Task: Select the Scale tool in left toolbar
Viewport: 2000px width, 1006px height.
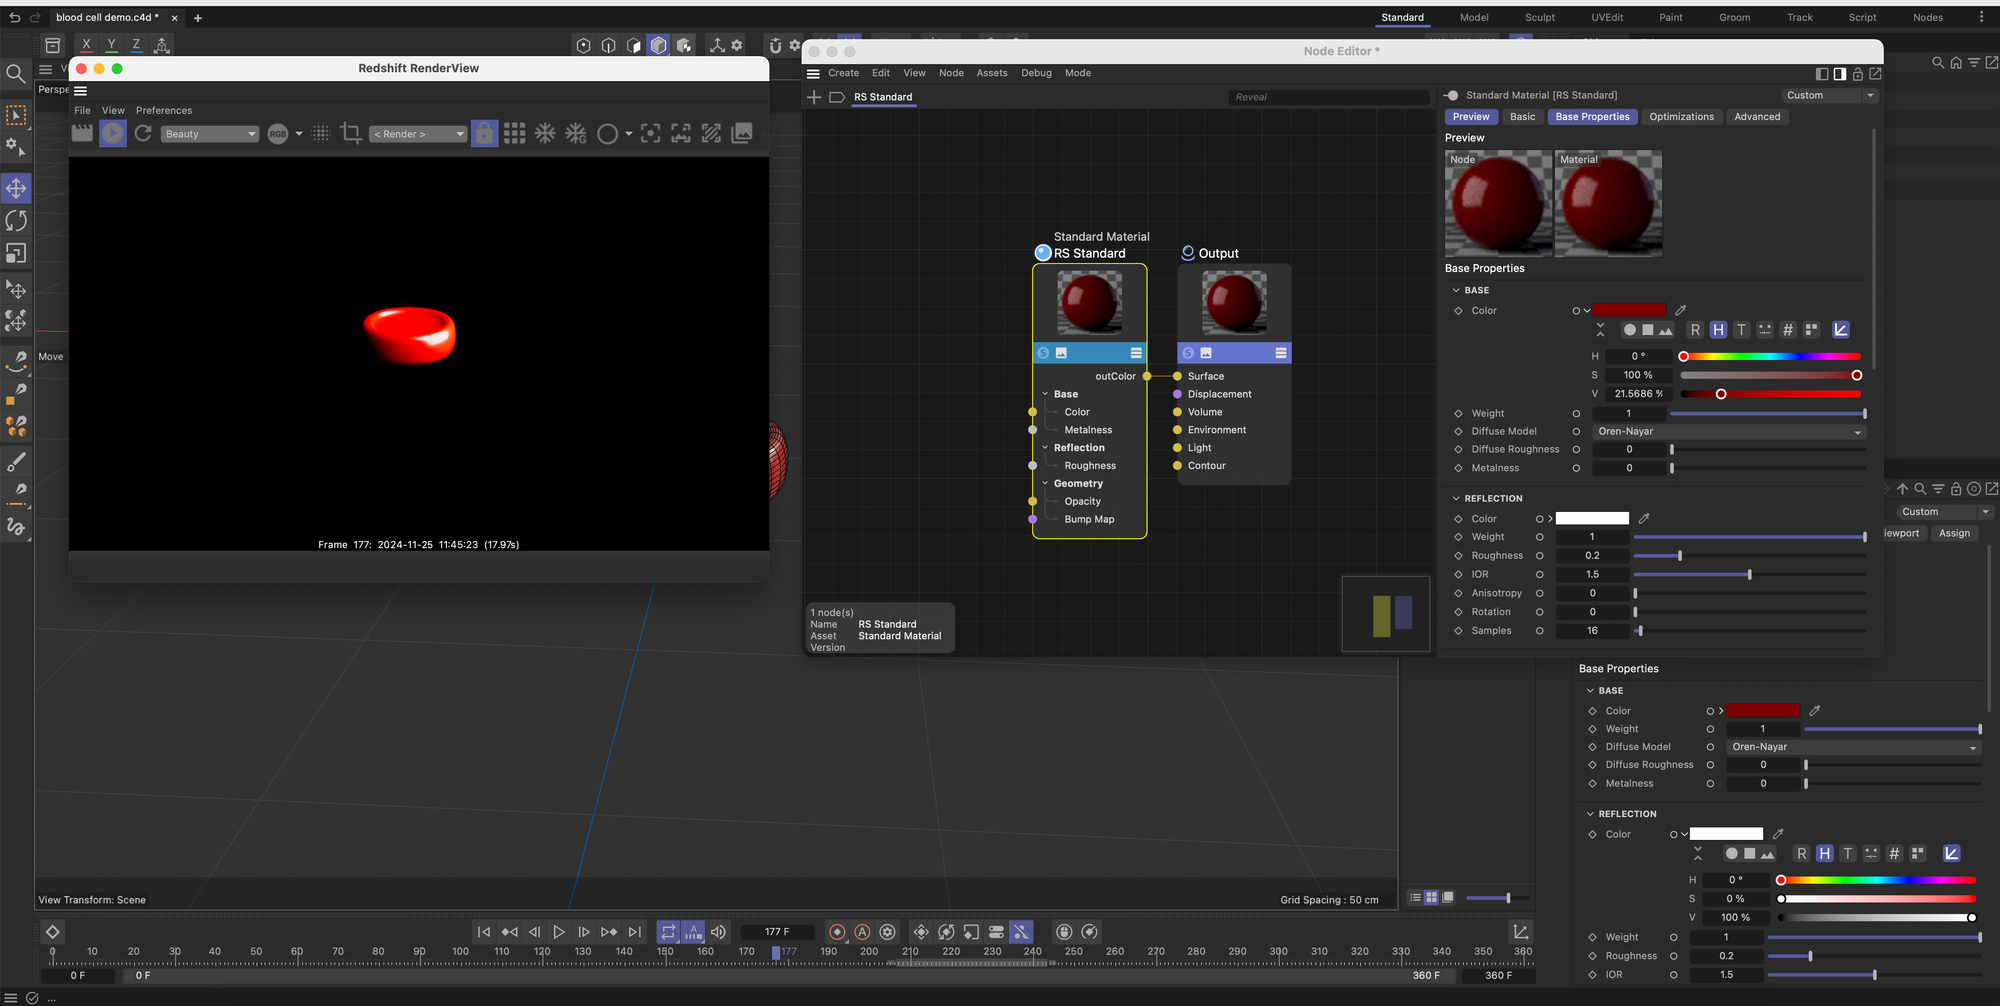Action: (x=16, y=254)
